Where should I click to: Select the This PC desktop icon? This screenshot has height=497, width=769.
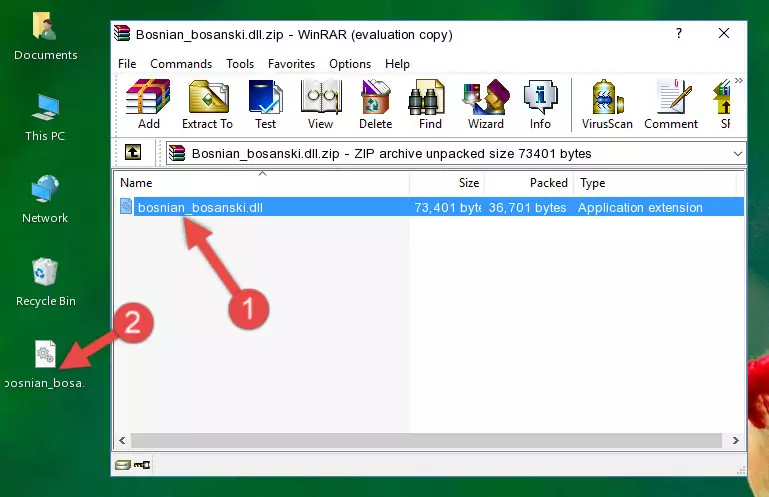click(x=45, y=118)
